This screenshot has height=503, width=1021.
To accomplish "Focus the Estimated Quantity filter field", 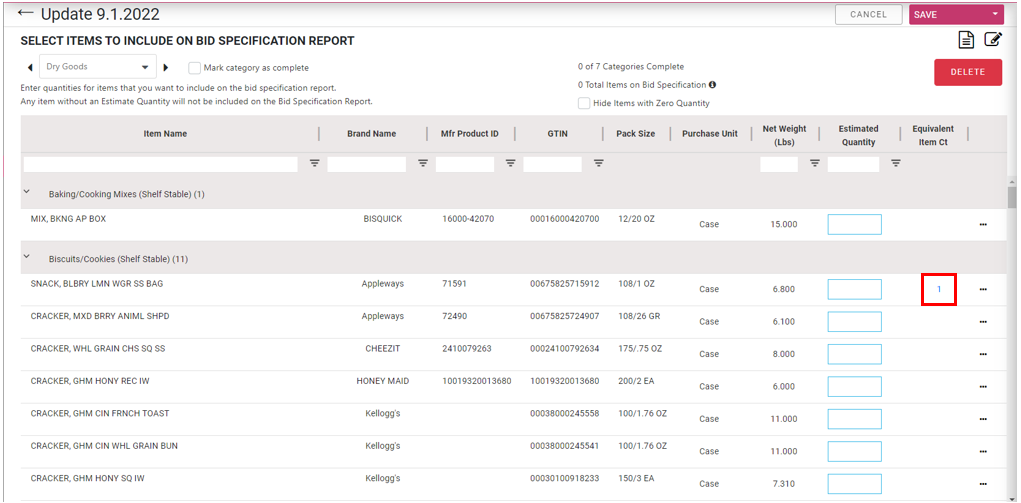I will 853,164.
